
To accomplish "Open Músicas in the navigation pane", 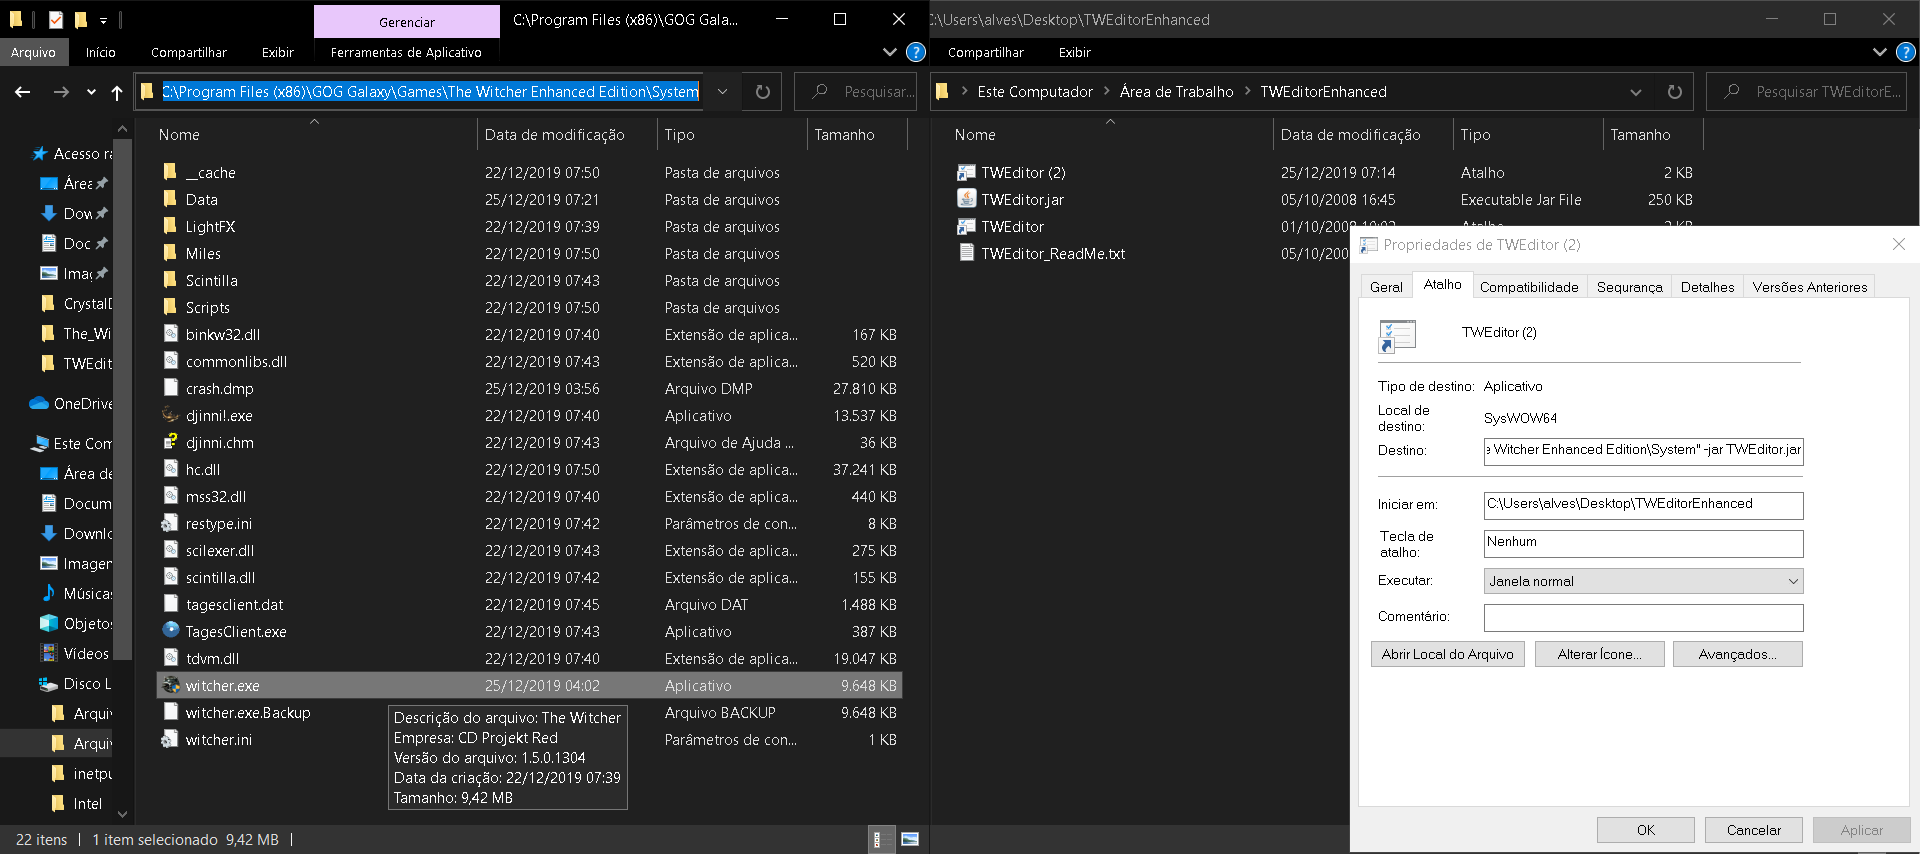I will pos(77,594).
